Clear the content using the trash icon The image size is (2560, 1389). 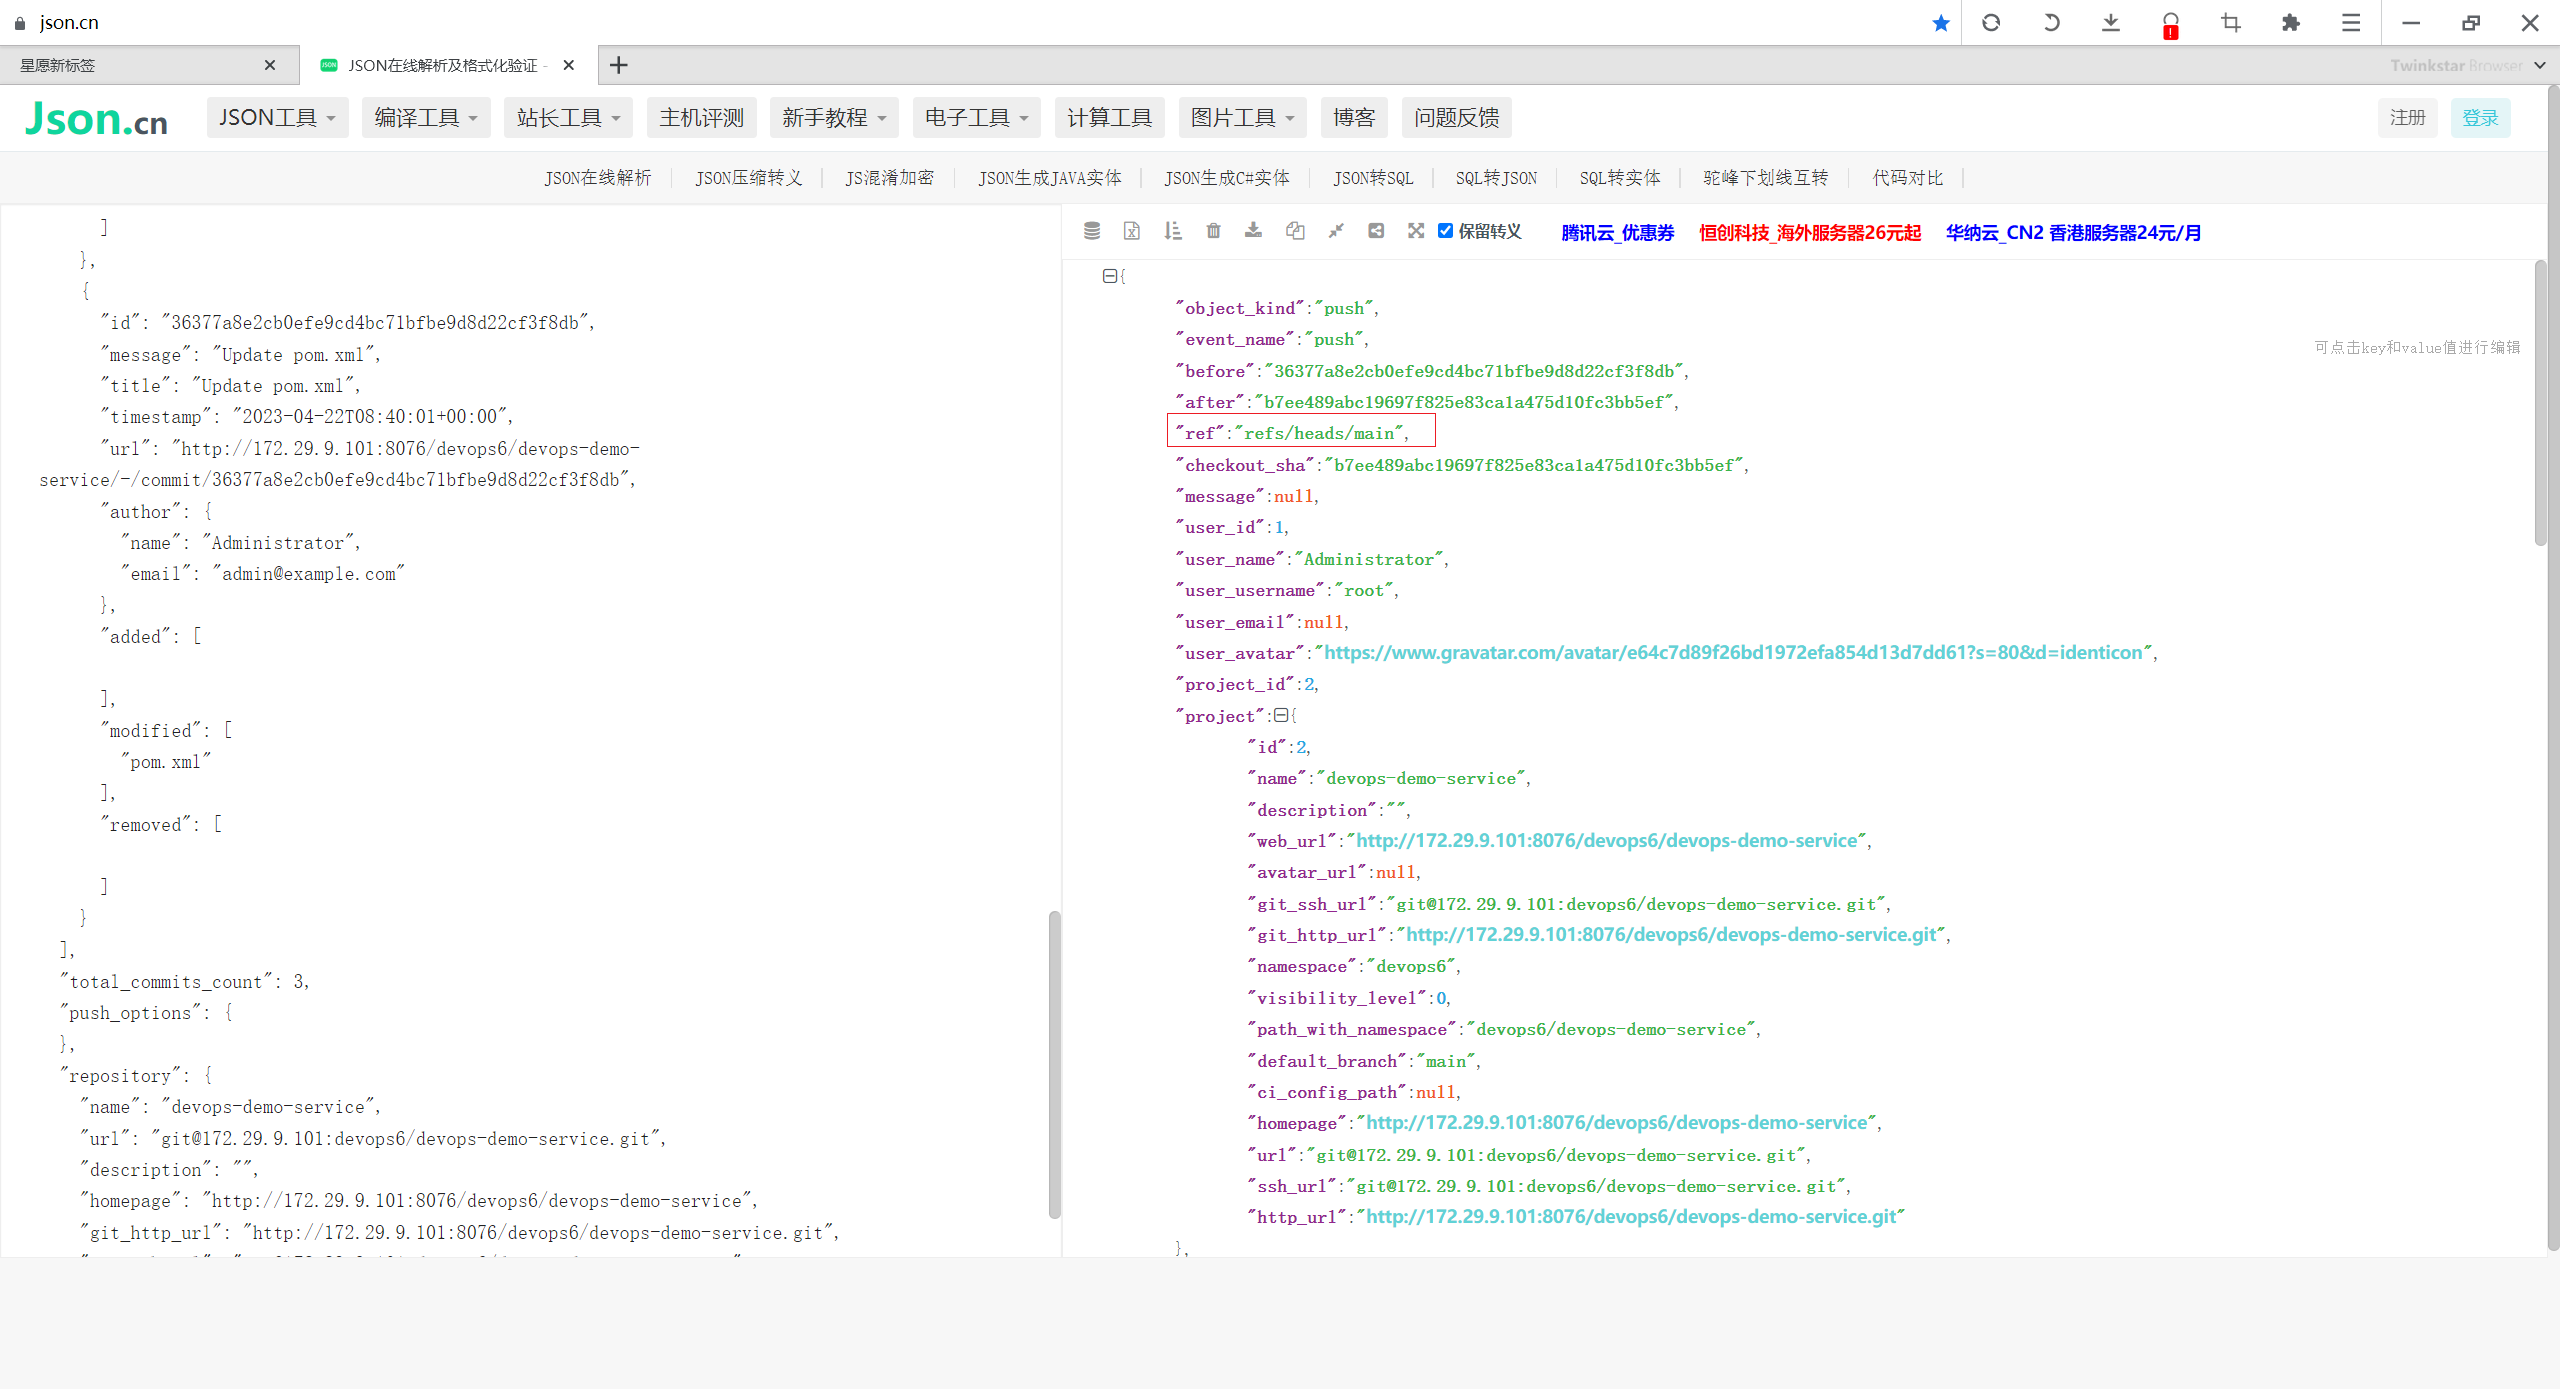tap(1213, 231)
